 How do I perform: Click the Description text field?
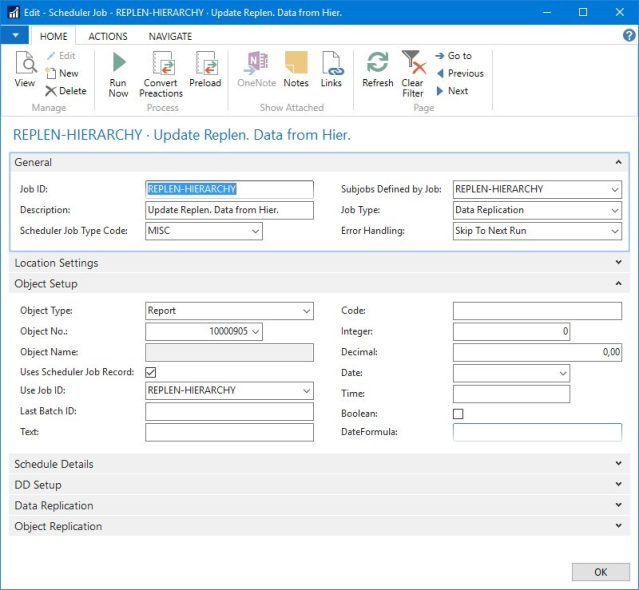click(x=229, y=210)
